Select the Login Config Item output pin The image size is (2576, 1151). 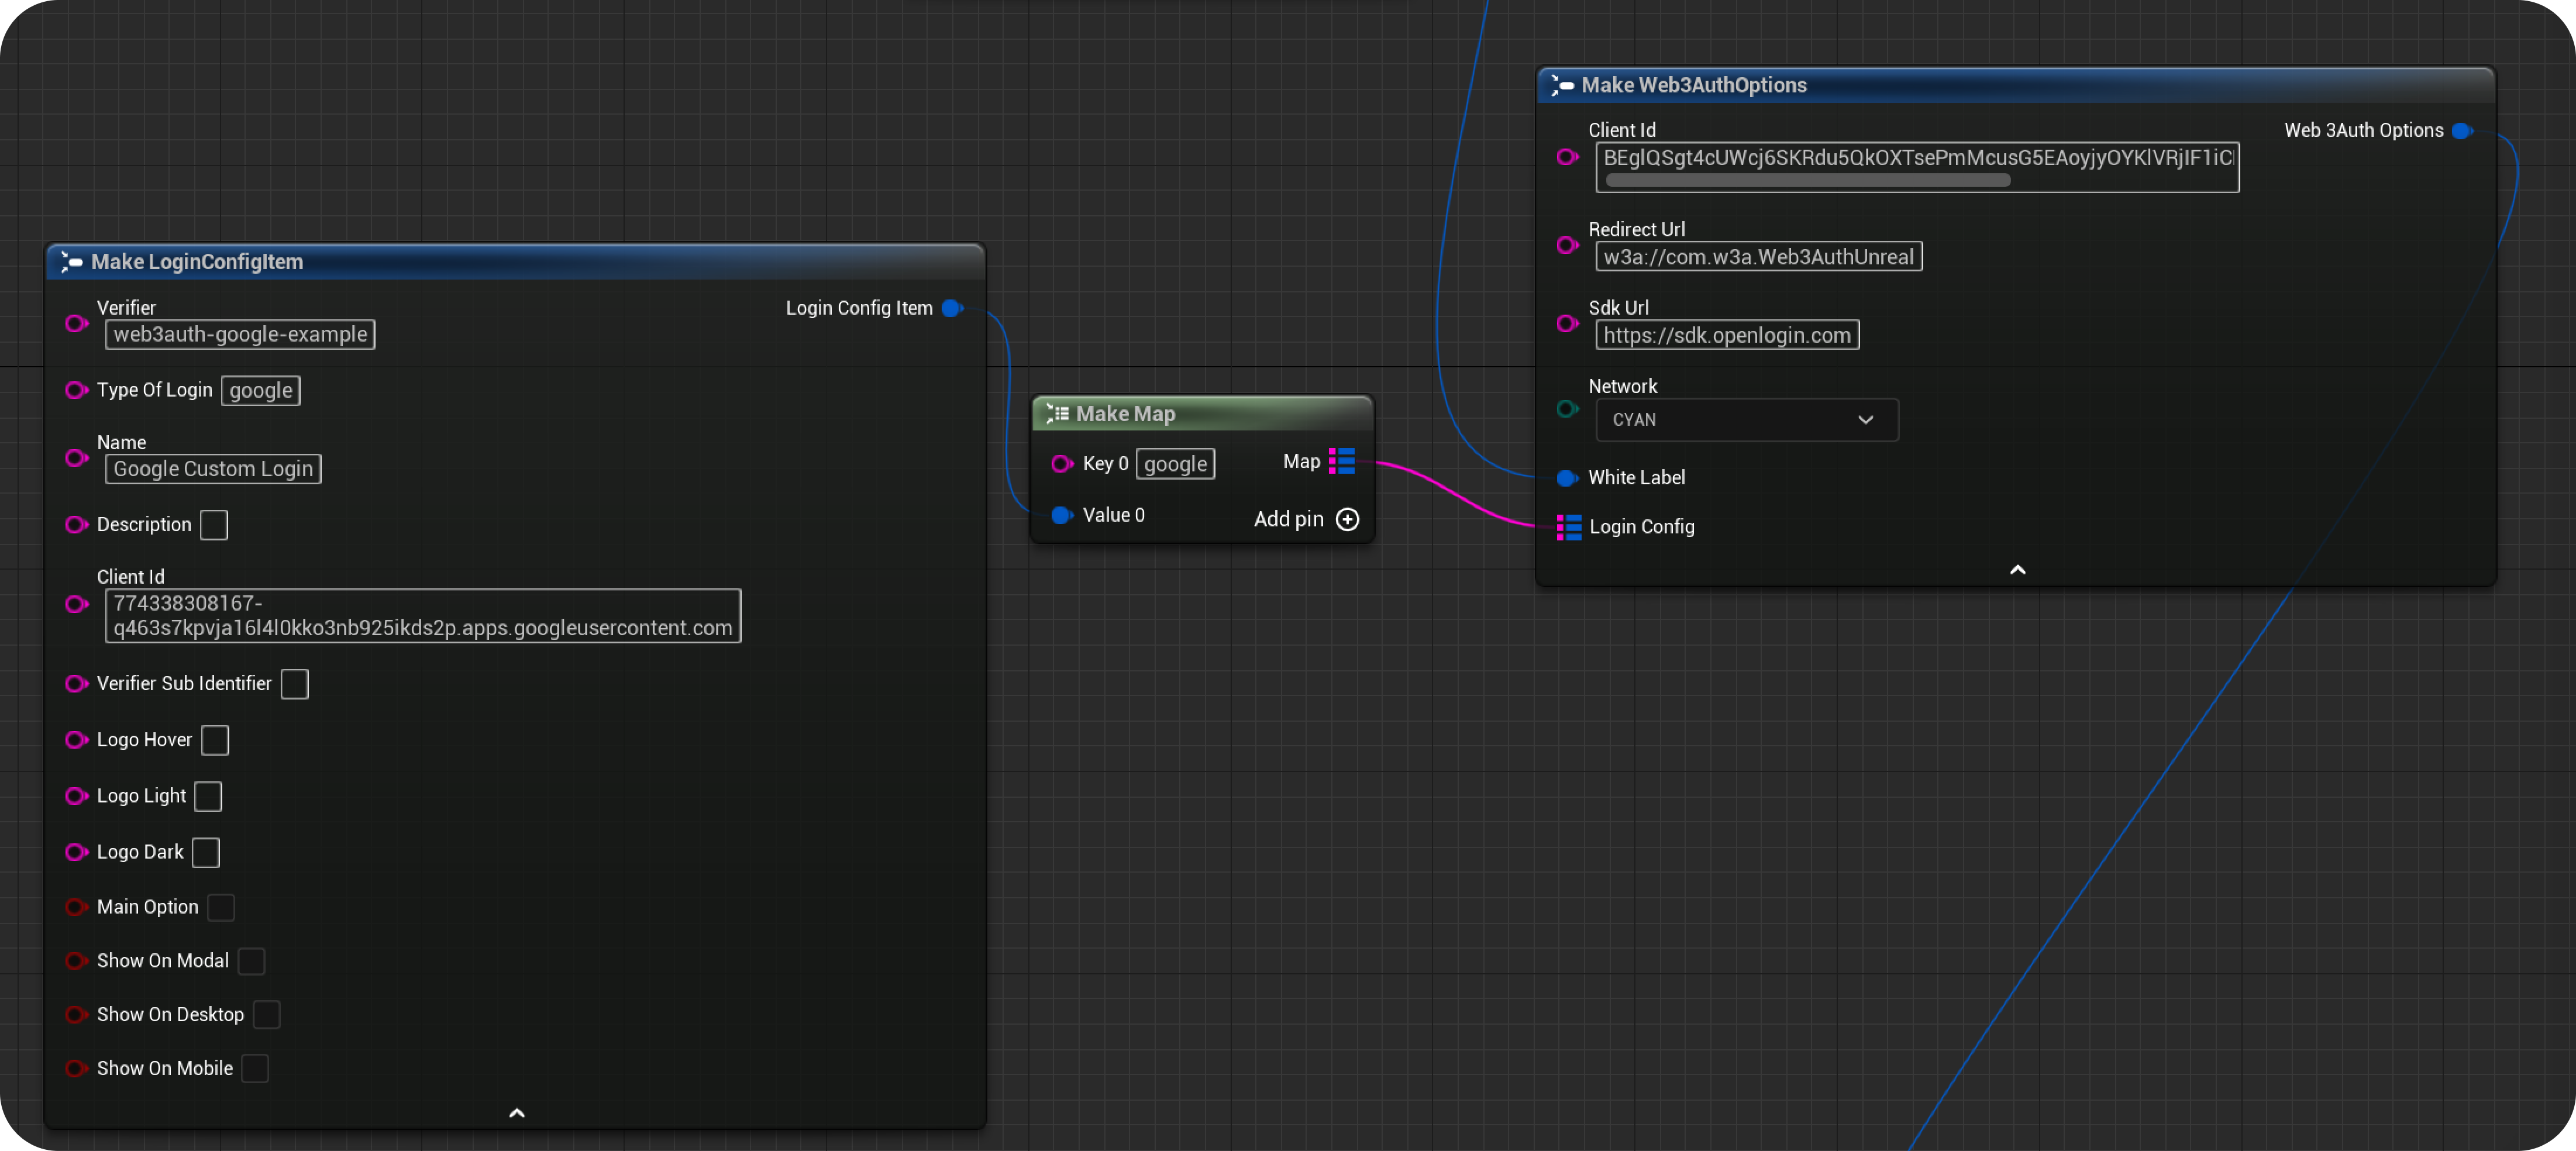tap(953, 308)
